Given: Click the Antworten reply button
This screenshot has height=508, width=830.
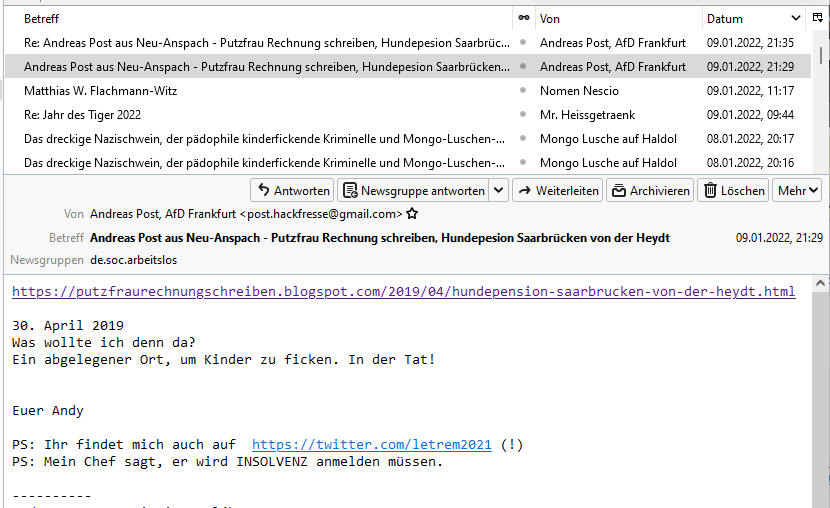Looking at the screenshot, I should pyautogui.click(x=293, y=190).
